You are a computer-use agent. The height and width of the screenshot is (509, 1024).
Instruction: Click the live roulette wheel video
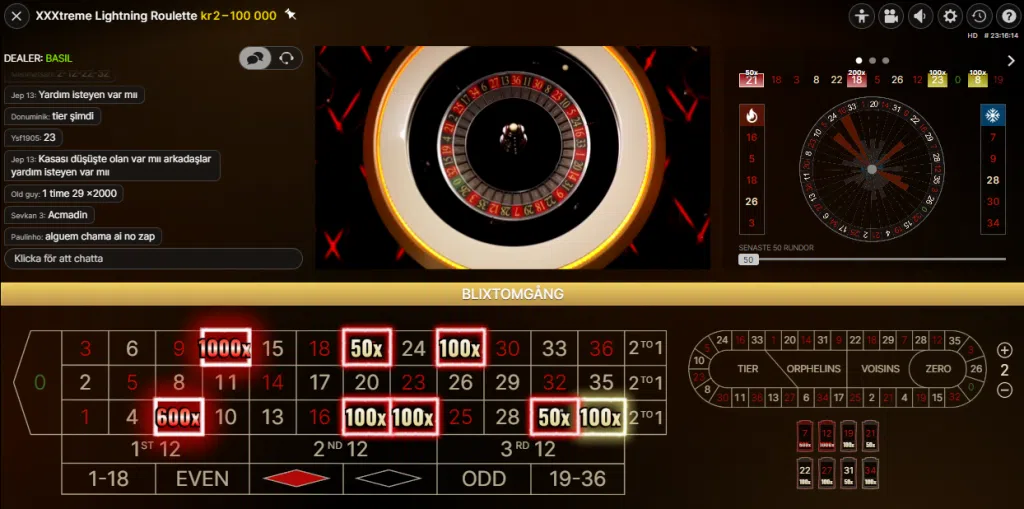(x=513, y=157)
